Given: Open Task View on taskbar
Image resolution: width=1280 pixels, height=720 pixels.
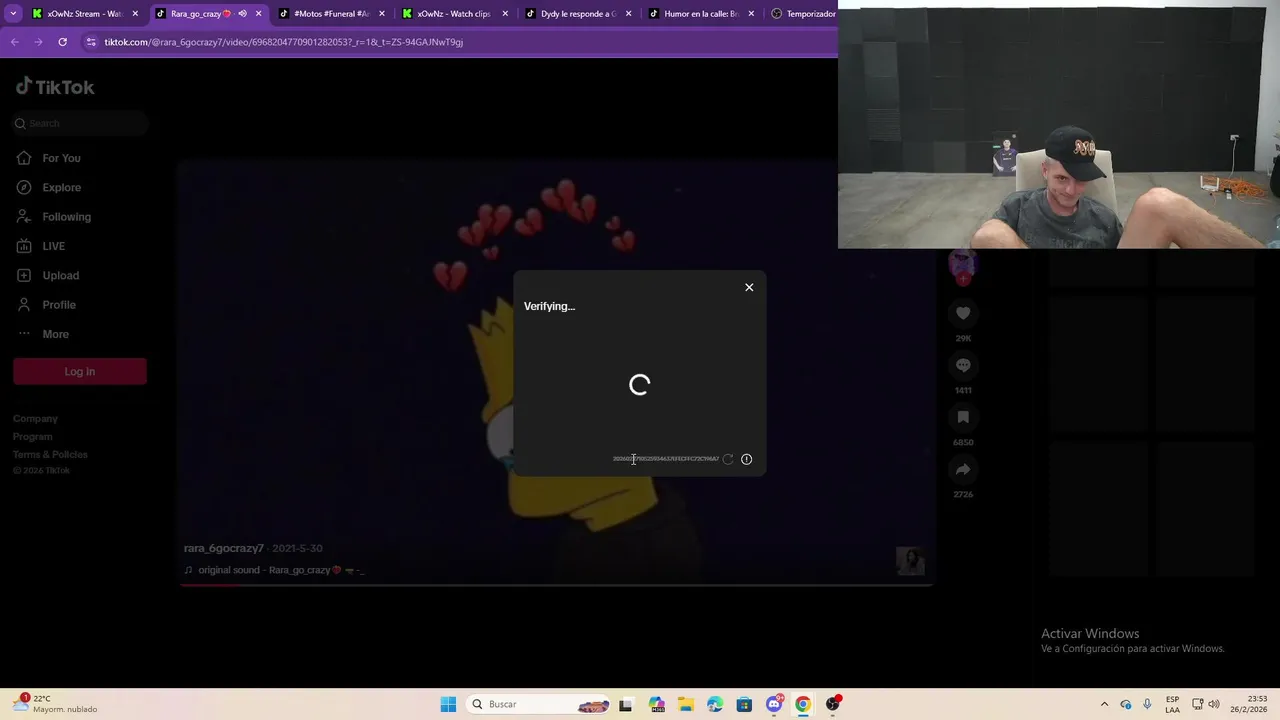Looking at the screenshot, I should pyautogui.click(x=626, y=704).
